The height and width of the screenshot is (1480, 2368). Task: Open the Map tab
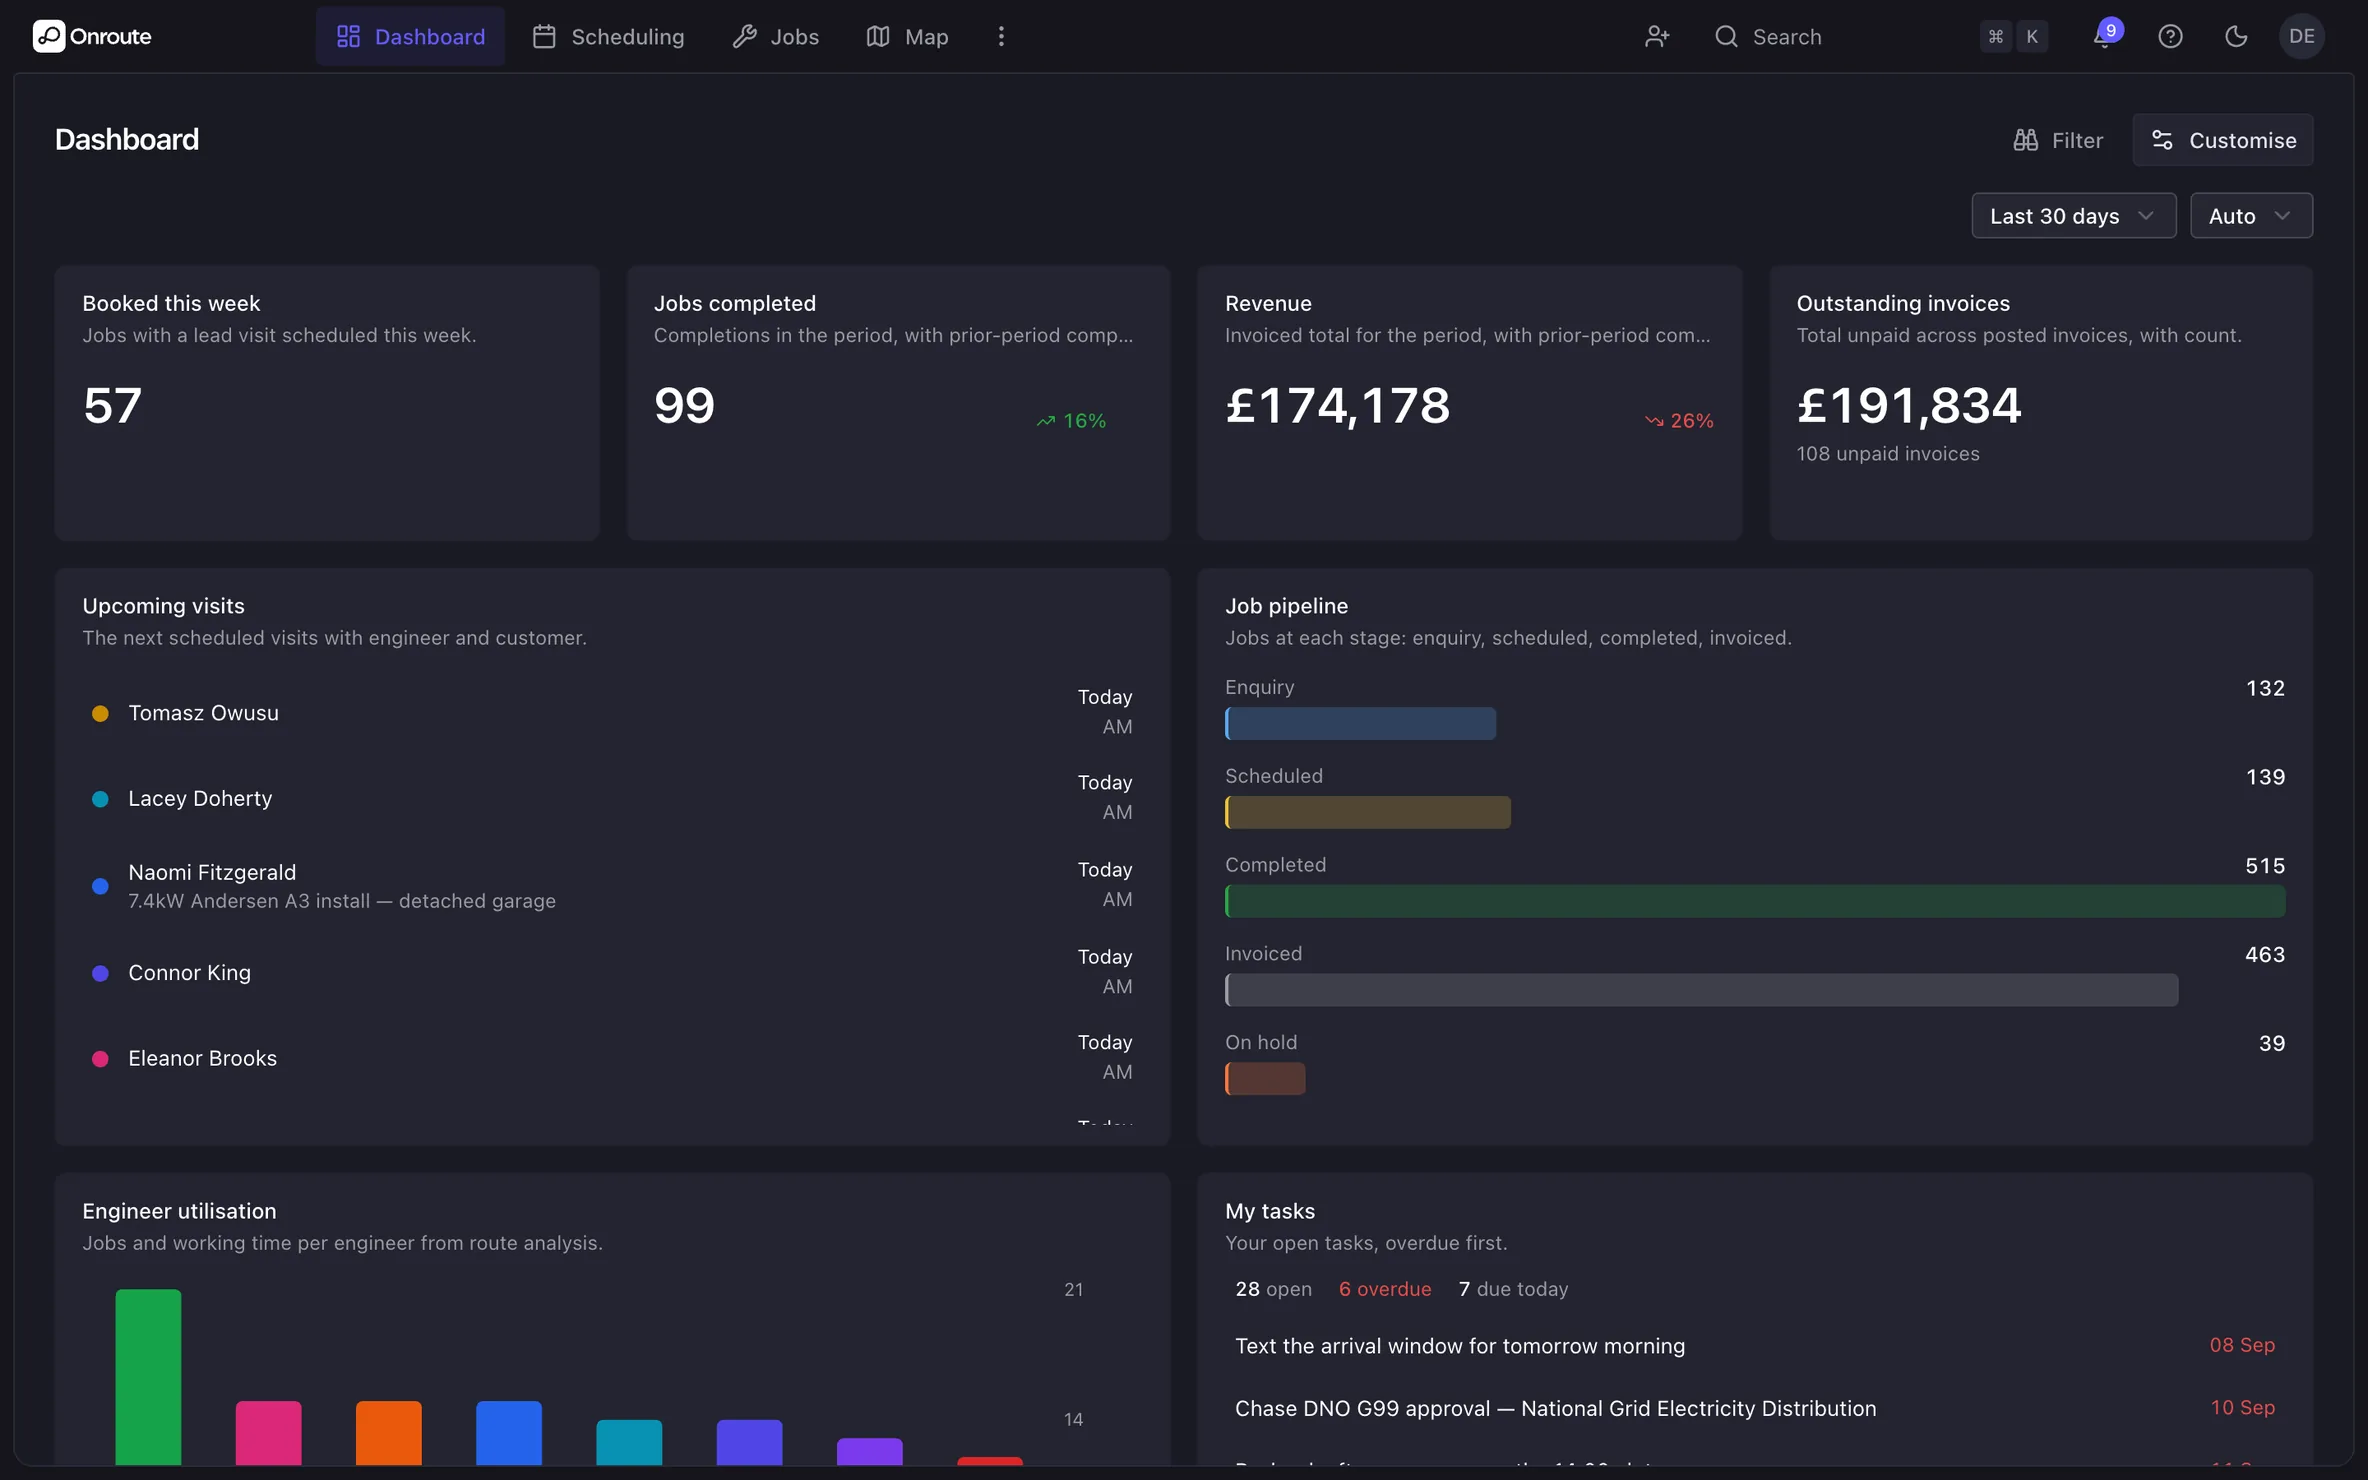pyautogui.click(x=907, y=36)
